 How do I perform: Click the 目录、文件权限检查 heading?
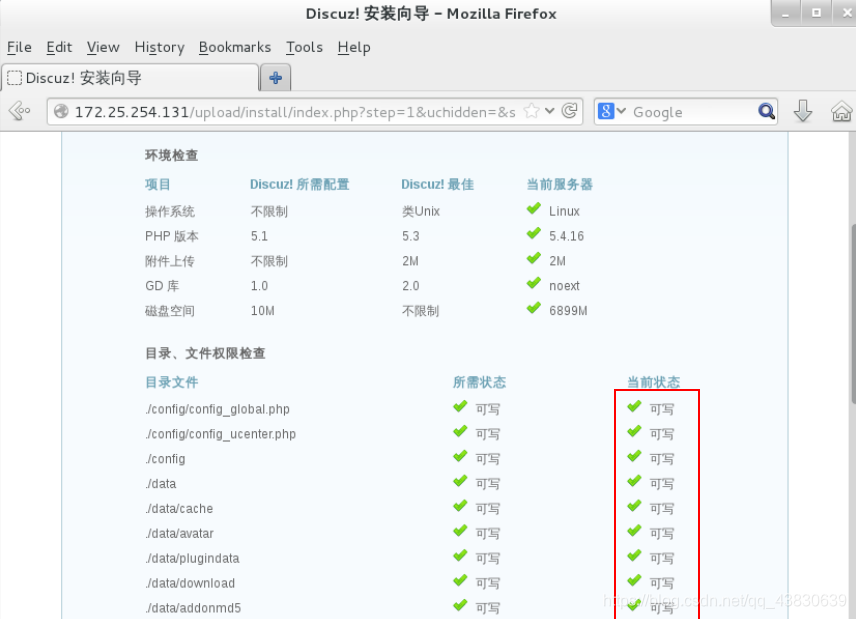[x=205, y=353]
